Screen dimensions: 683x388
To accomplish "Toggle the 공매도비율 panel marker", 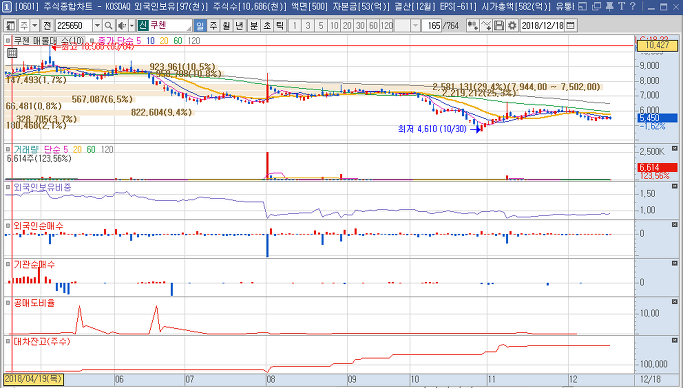I will (8, 303).
